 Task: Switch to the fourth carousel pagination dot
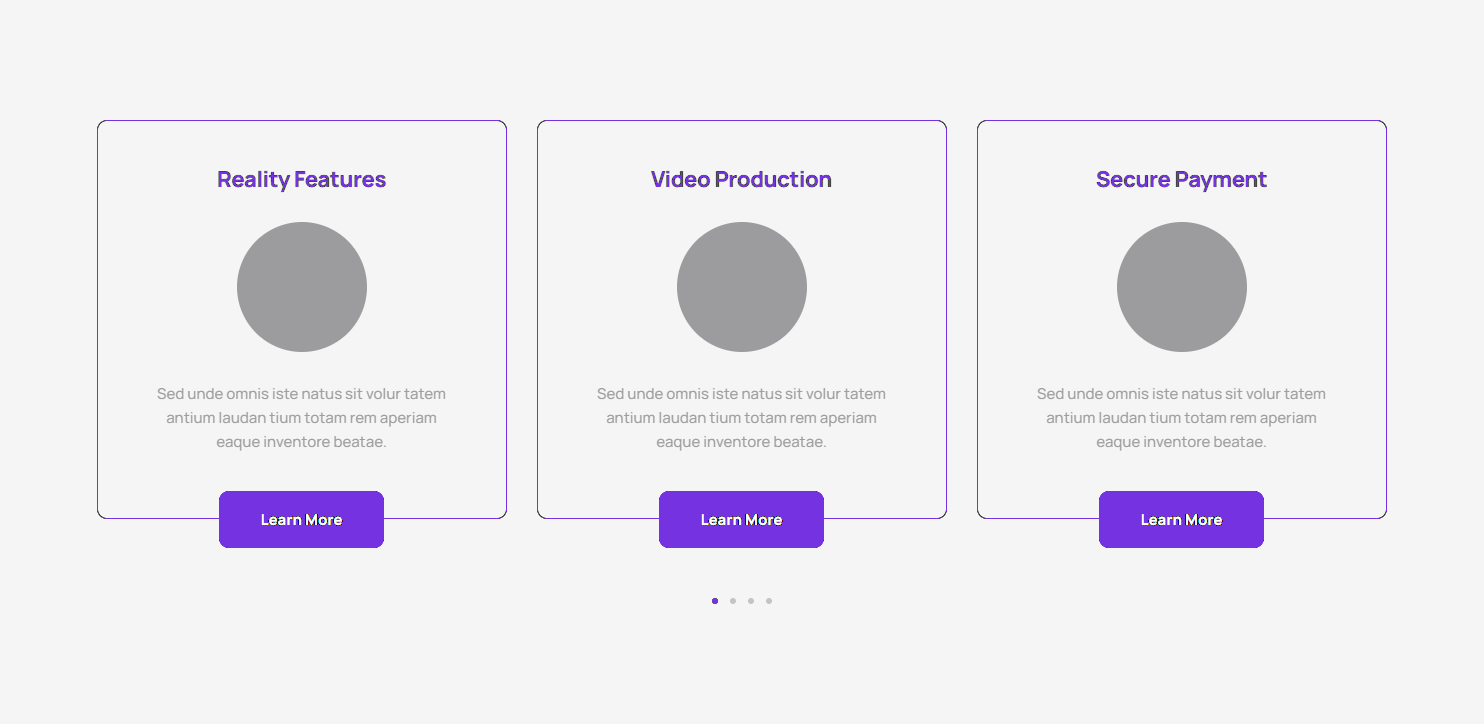click(769, 601)
